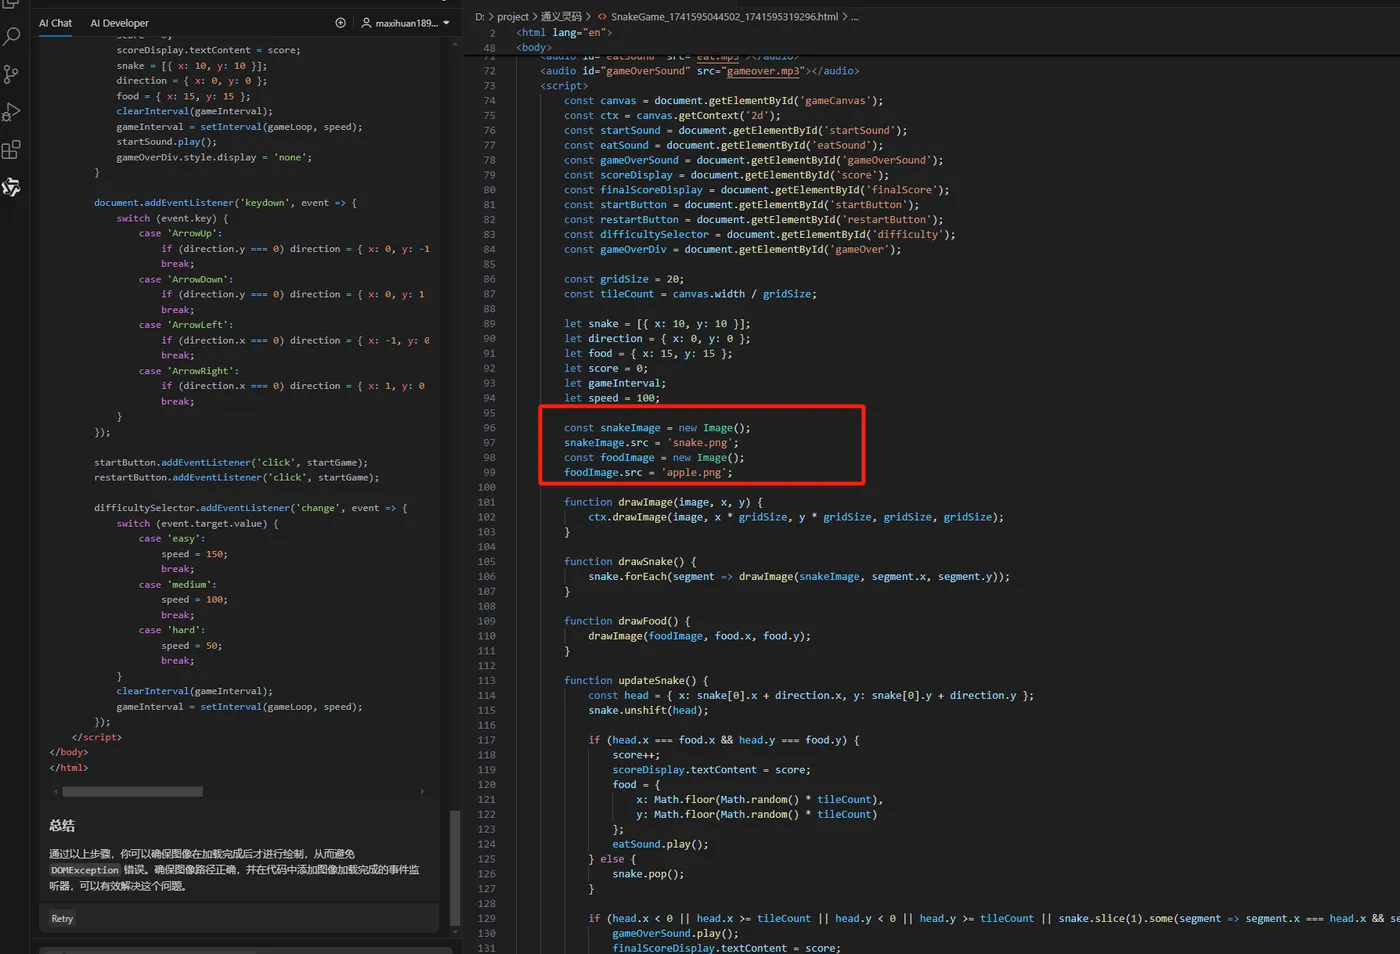Click the chat code scroll-right arrow

(422, 791)
